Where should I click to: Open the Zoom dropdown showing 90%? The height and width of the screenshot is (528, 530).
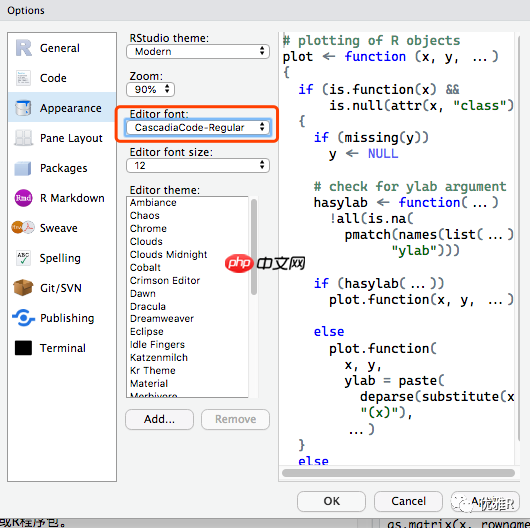point(150,89)
